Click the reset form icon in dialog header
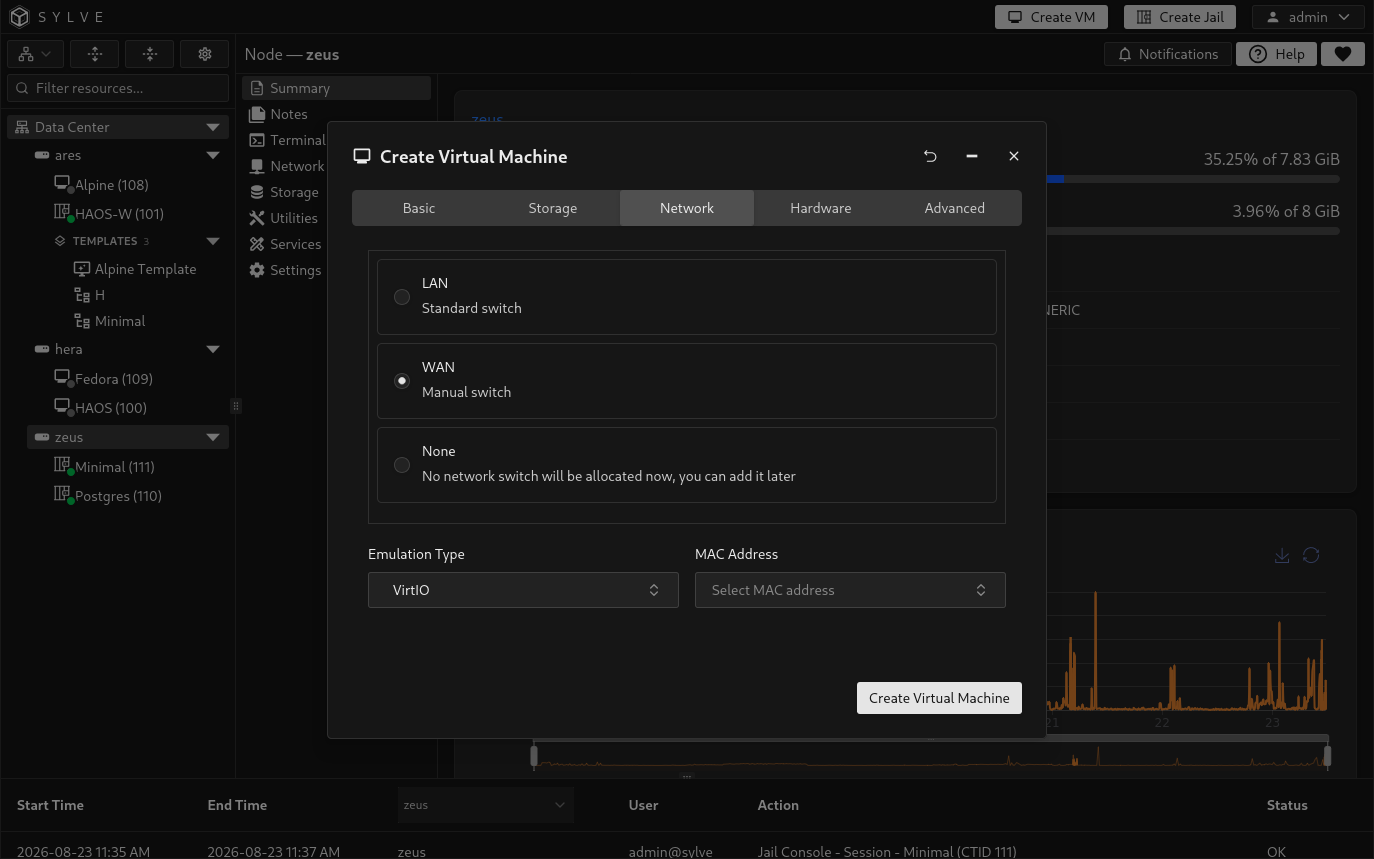 click(930, 156)
